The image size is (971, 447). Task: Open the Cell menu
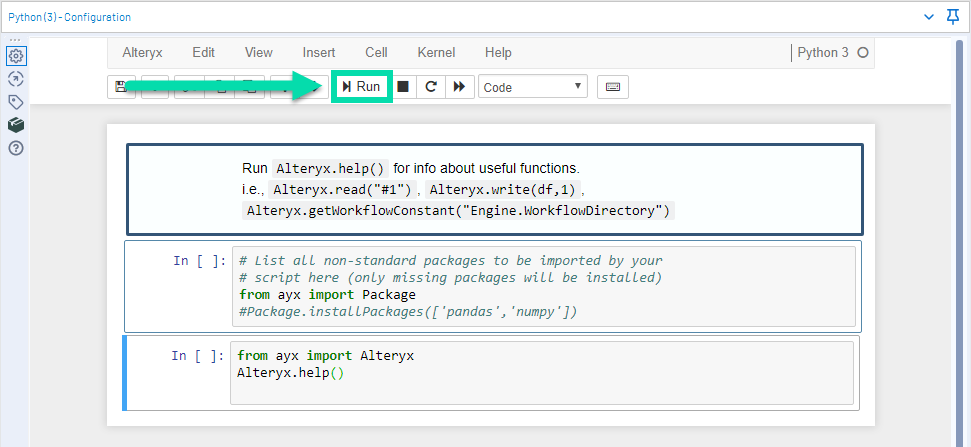click(377, 53)
